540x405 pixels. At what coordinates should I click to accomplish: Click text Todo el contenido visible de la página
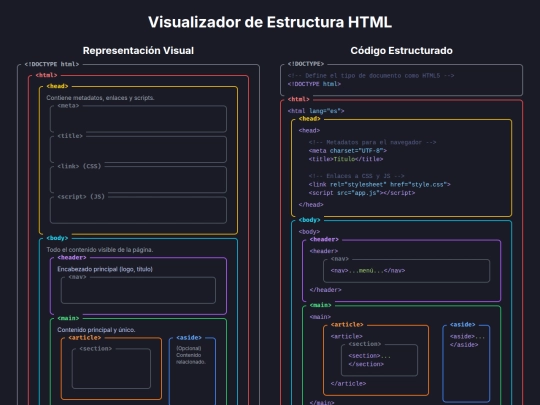pos(100,250)
